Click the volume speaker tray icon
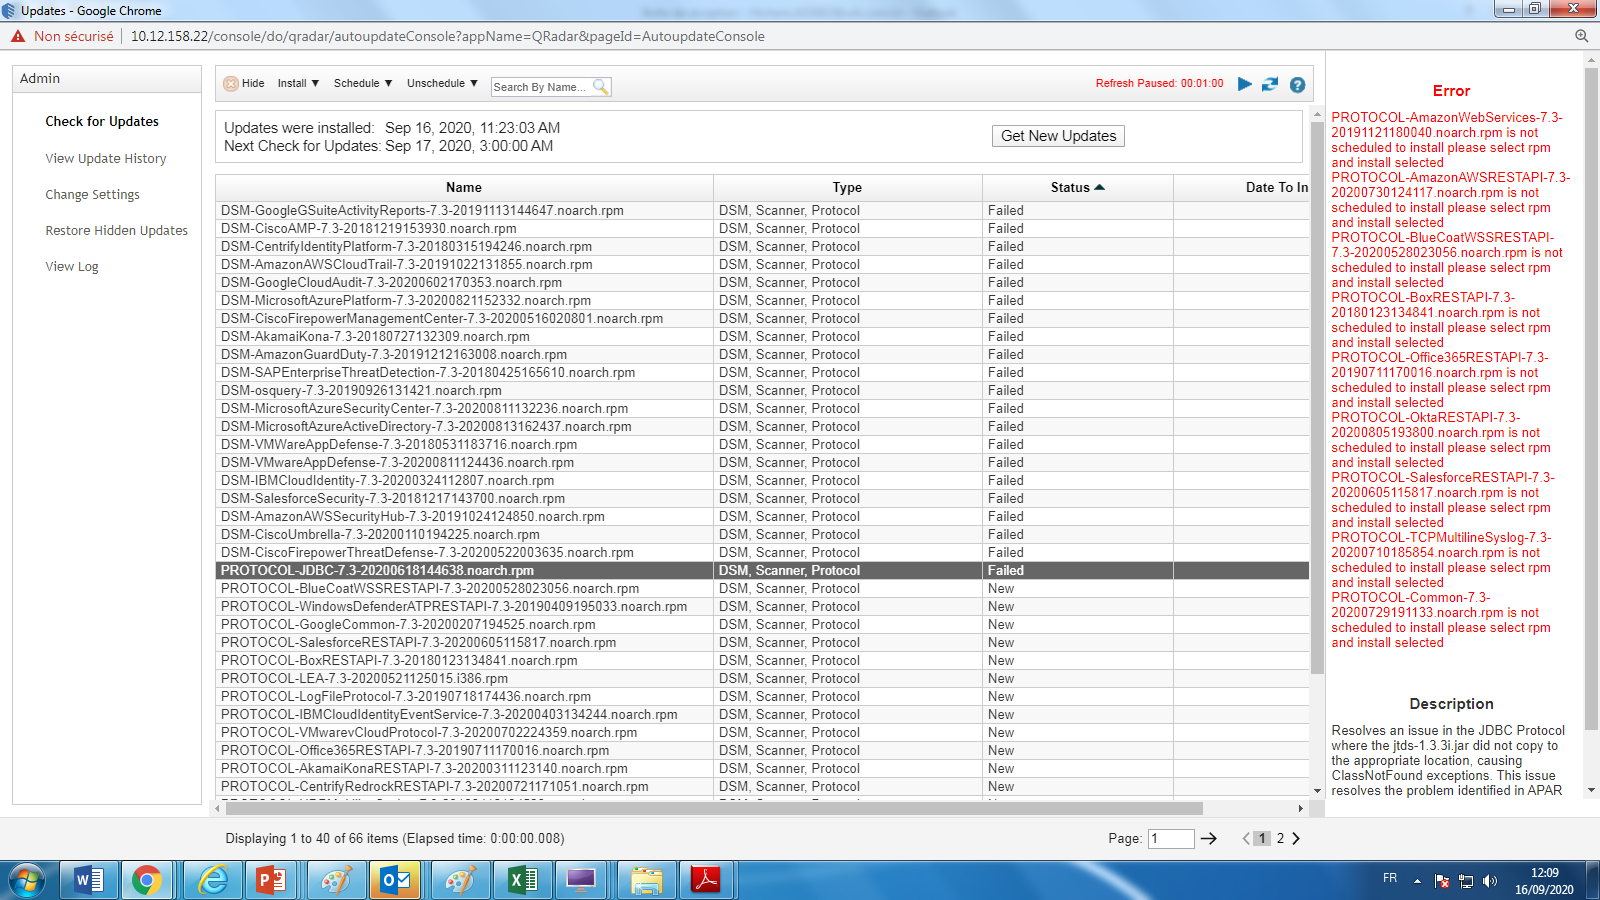 pyautogui.click(x=1490, y=881)
